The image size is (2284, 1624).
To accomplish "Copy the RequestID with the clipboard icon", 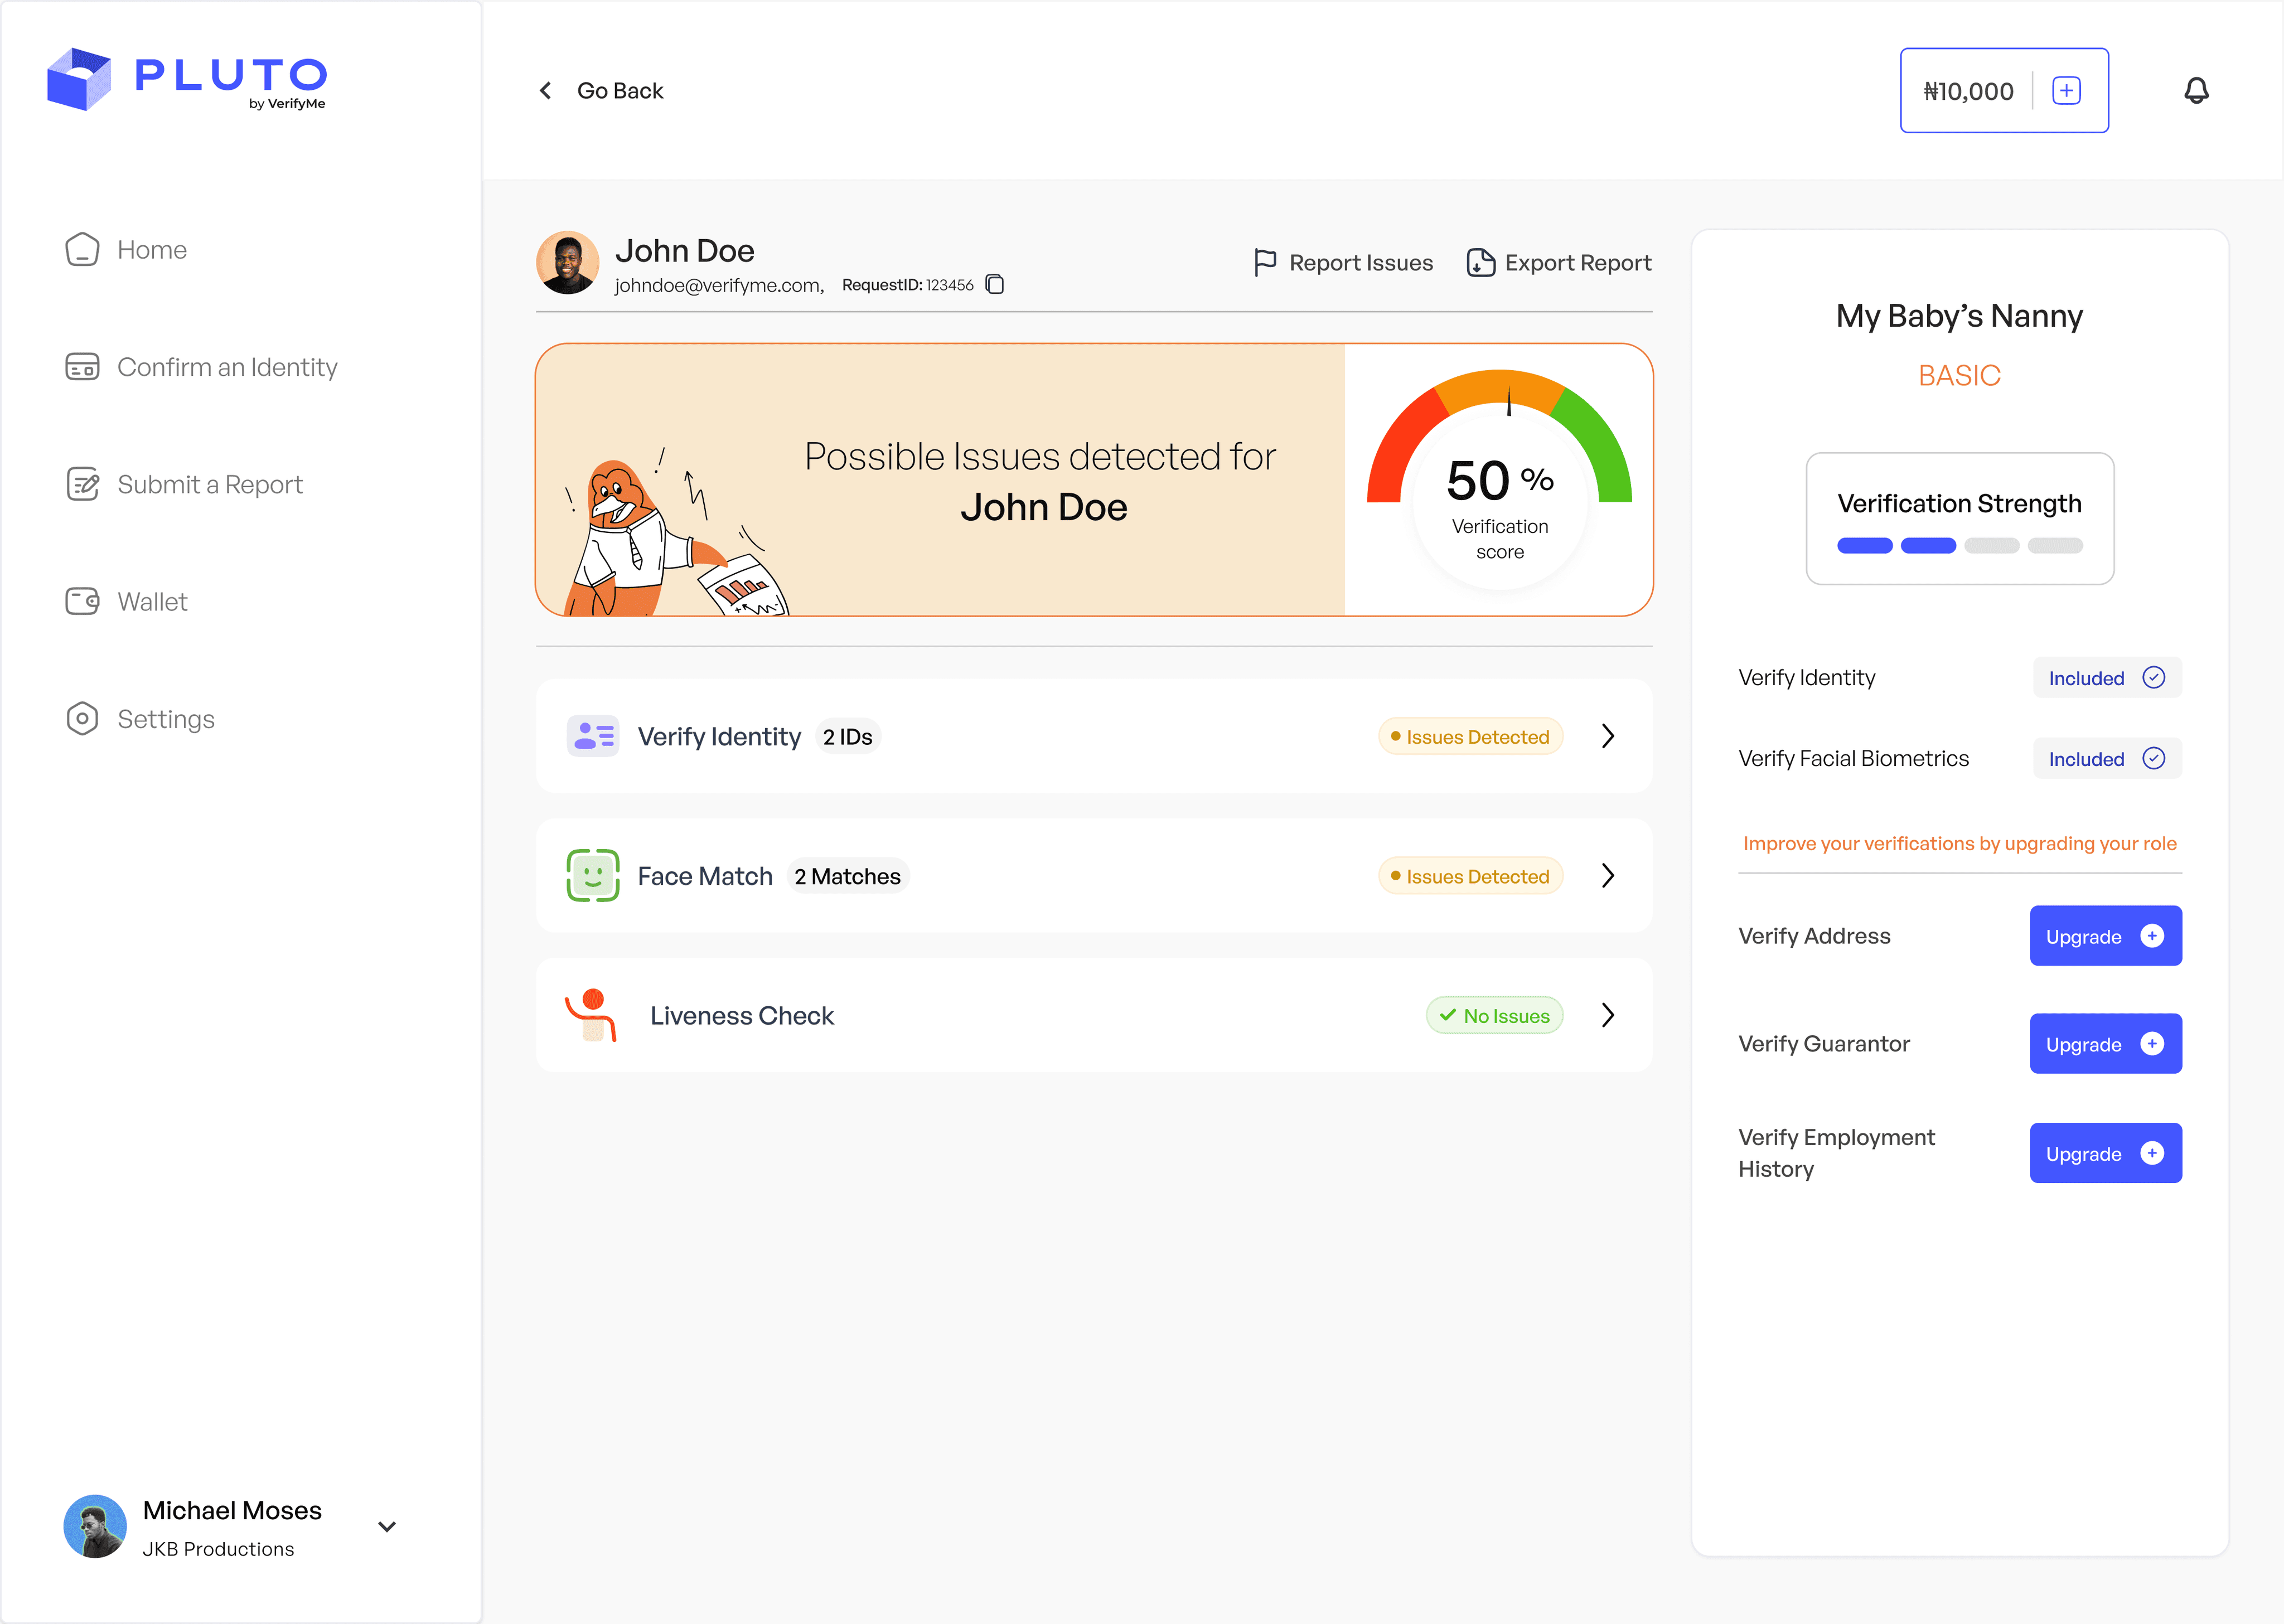I will coord(994,285).
